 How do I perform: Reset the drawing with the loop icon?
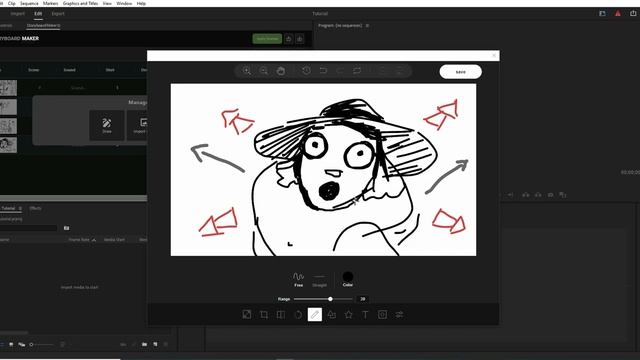click(357, 71)
